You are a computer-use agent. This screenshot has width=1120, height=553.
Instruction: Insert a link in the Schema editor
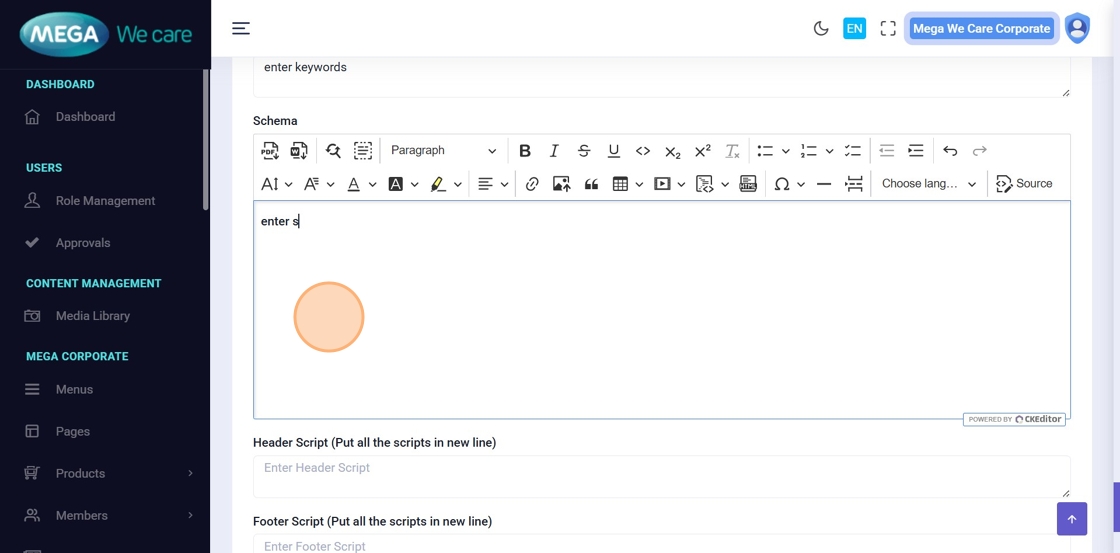click(x=532, y=184)
